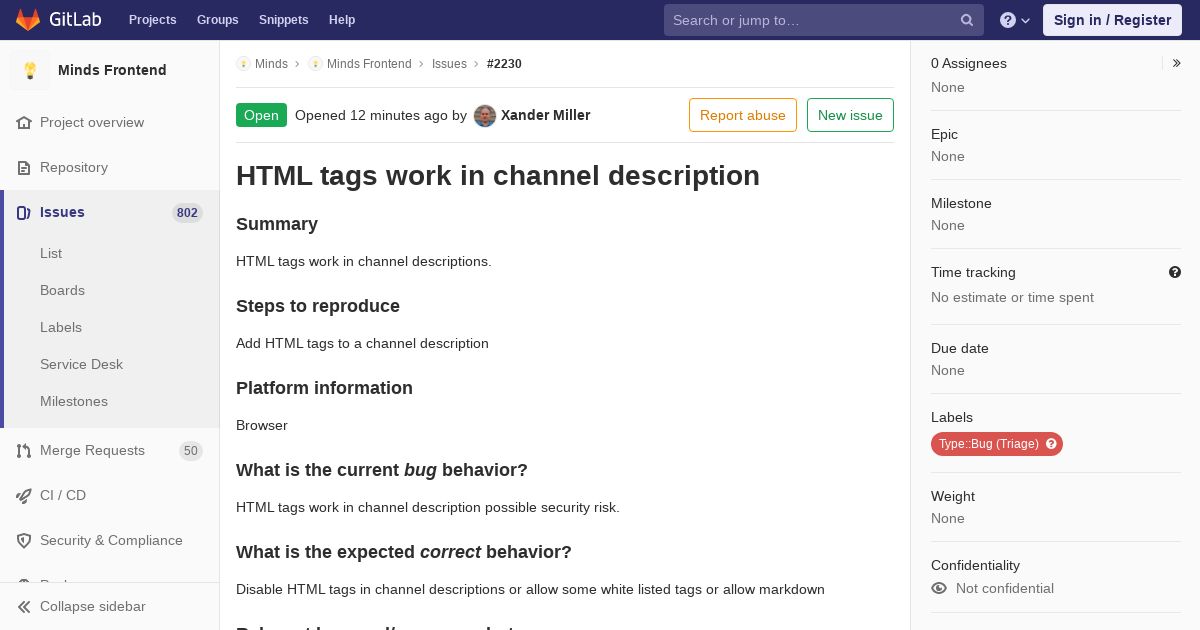Screen dimensions: 1200x630
Task: Open the Projects menu
Action: click(x=153, y=20)
